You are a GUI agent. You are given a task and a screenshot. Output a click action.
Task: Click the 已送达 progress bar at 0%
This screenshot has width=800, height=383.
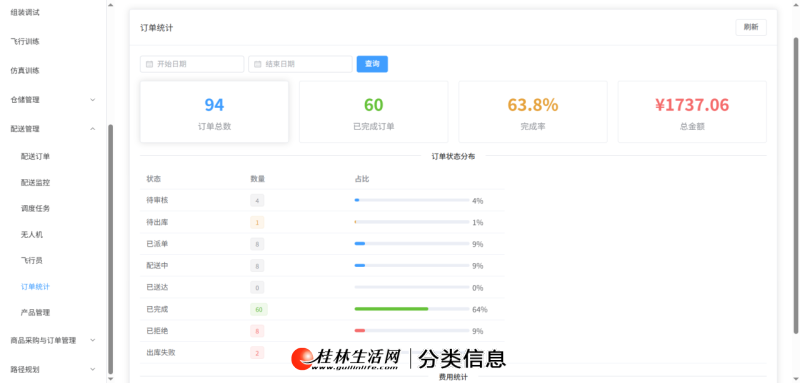point(412,288)
